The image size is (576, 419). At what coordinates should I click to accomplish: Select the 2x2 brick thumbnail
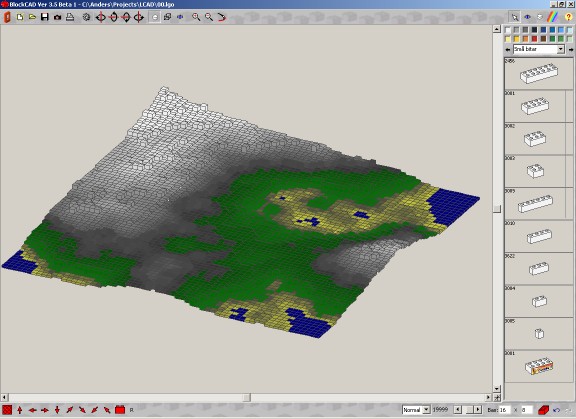click(535, 171)
